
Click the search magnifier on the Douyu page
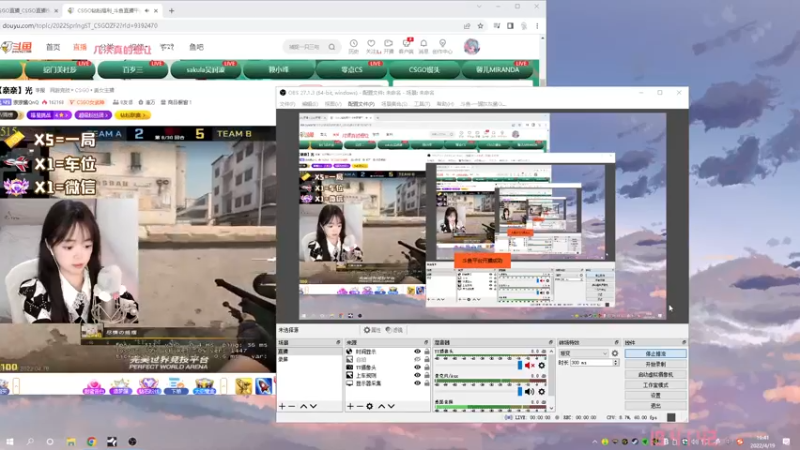pos(332,47)
